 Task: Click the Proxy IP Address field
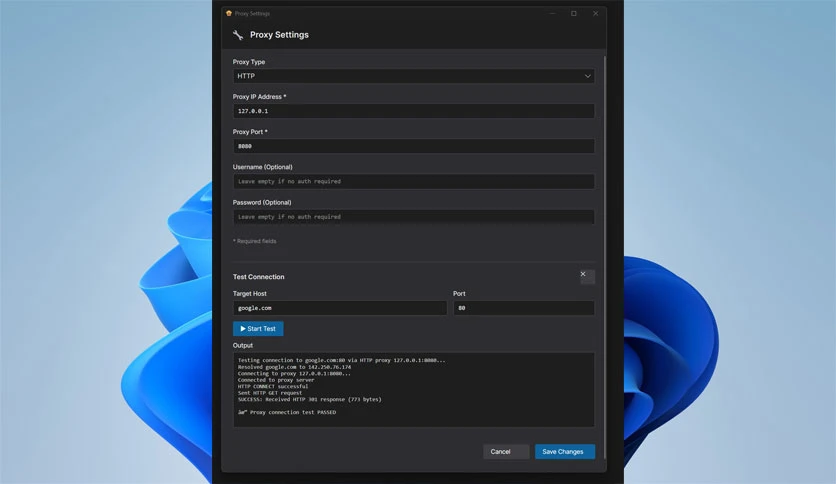(x=413, y=111)
